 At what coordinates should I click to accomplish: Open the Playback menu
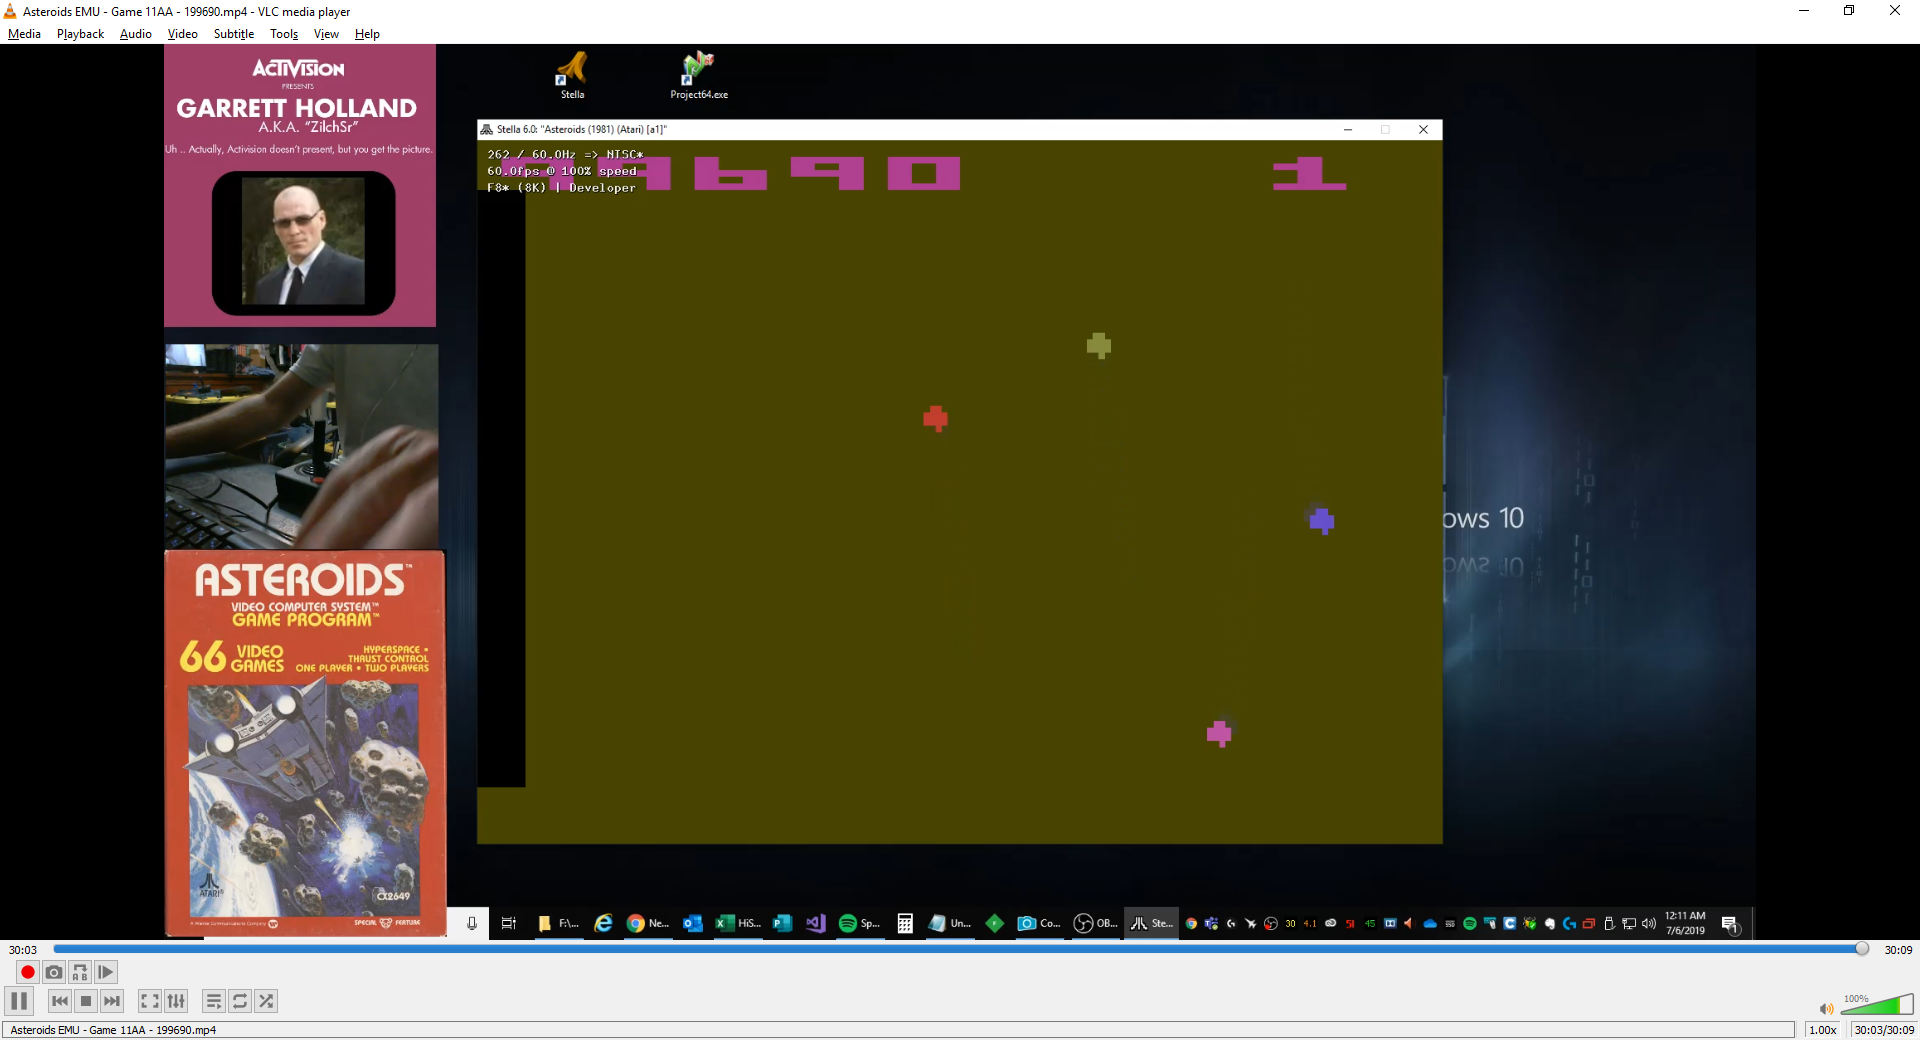[x=80, y=34]
